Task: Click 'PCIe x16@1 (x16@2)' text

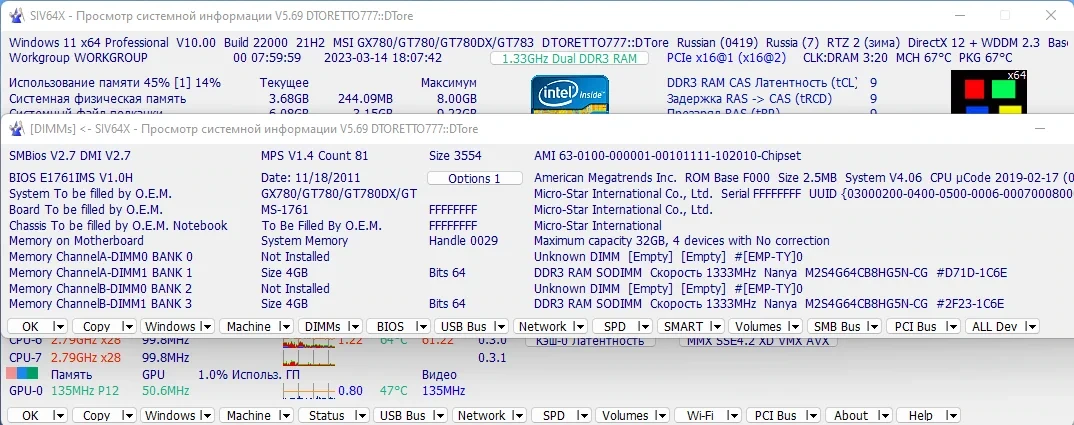Action: [x=727, y=58]
